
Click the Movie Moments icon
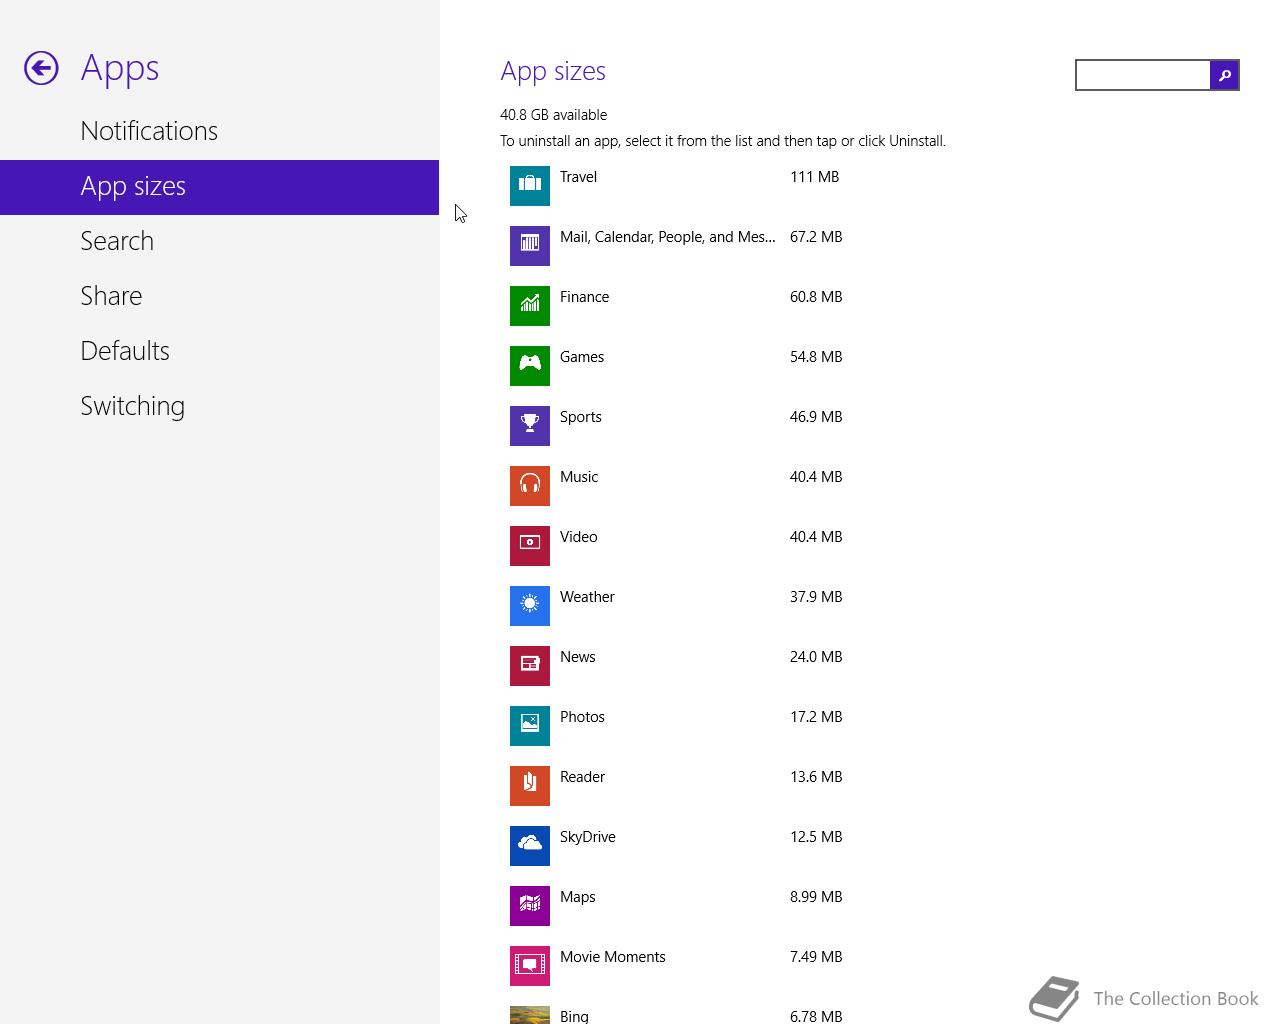point(530,966)
